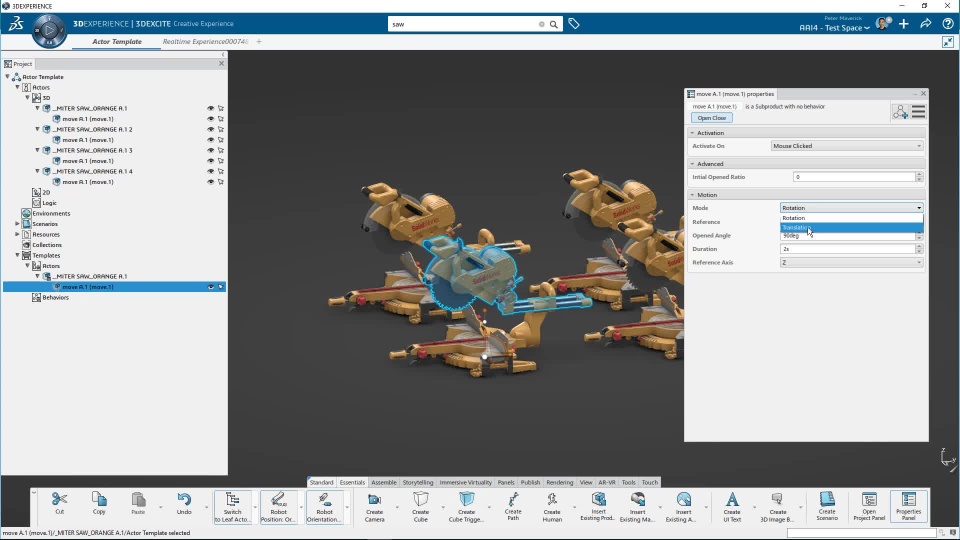
Task: Collapse the Motion section
Action: pos(692,195)
